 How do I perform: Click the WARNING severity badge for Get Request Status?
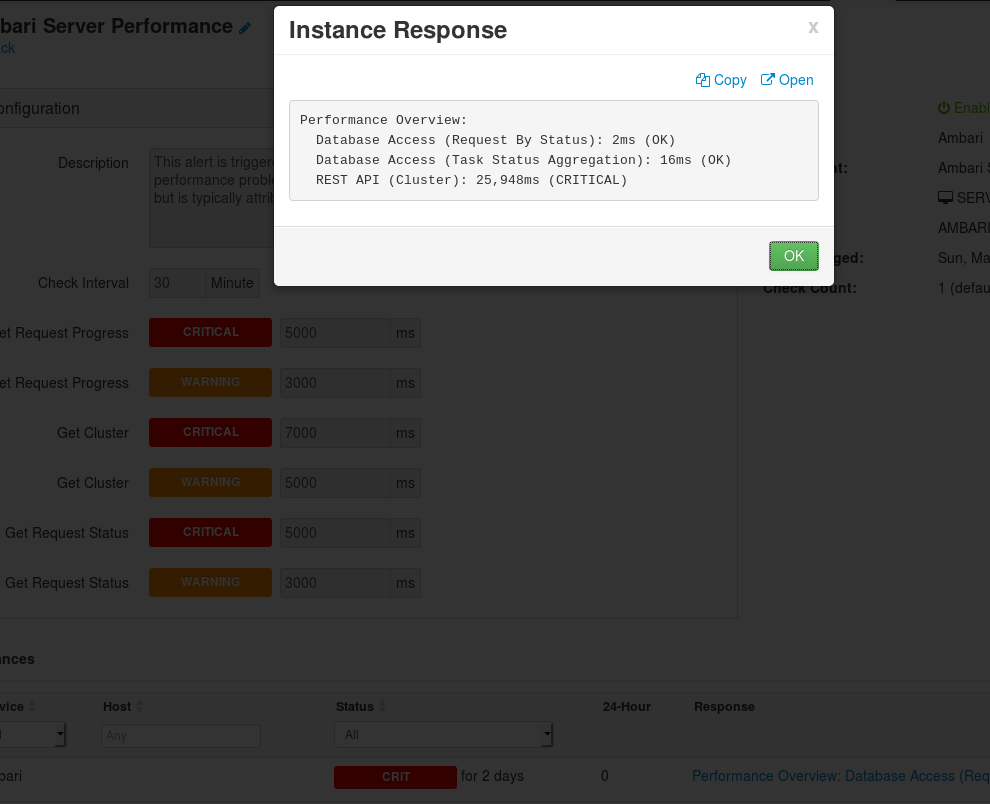(x=210, y=582)
